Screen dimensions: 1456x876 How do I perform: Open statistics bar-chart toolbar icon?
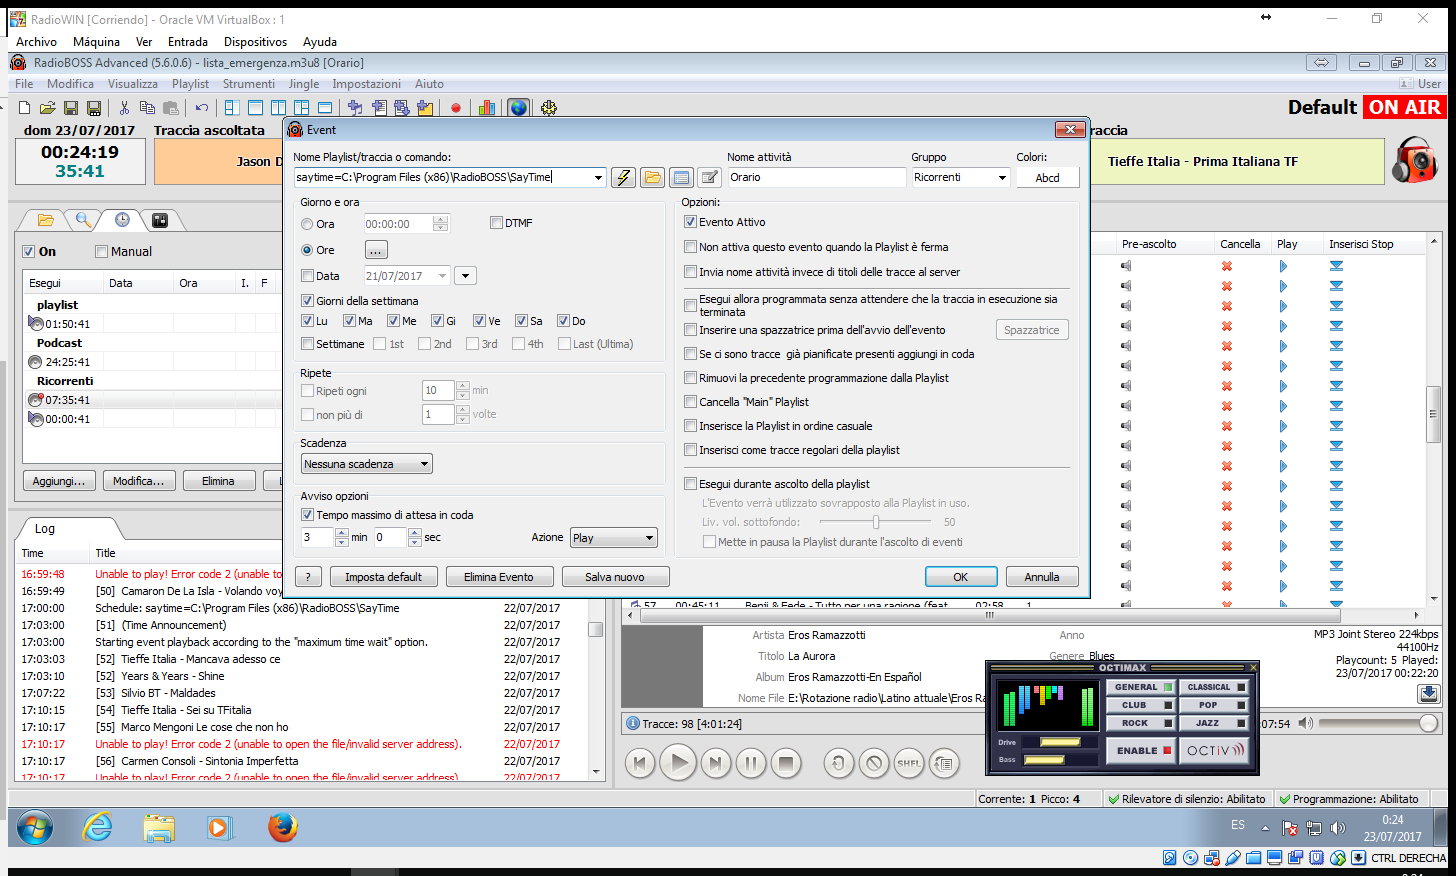pos(487,108)
